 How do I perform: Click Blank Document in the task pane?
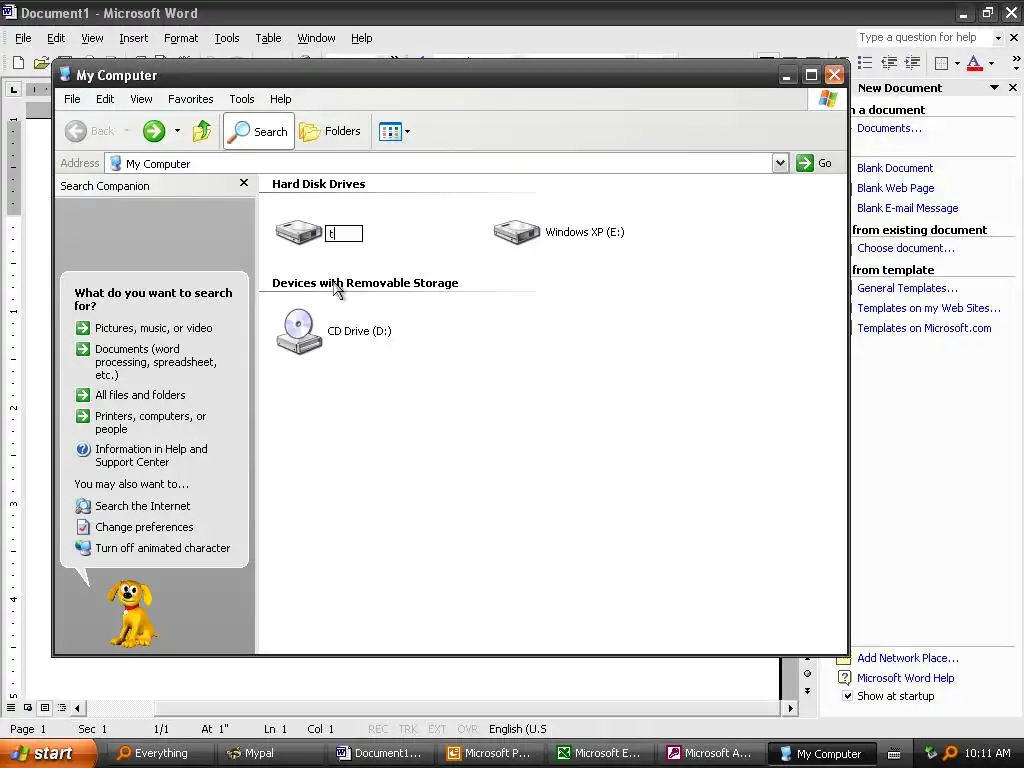[x=895, y=168]
